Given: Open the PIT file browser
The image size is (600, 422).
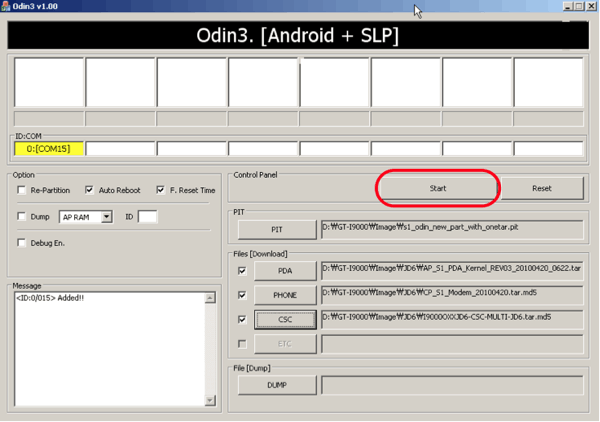Looking at the screenshot, I should click(x=276, y=229).
